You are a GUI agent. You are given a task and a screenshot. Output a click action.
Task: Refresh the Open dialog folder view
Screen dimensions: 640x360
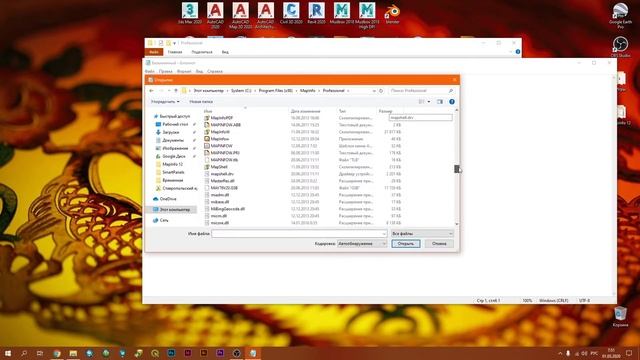coord(381,91)
